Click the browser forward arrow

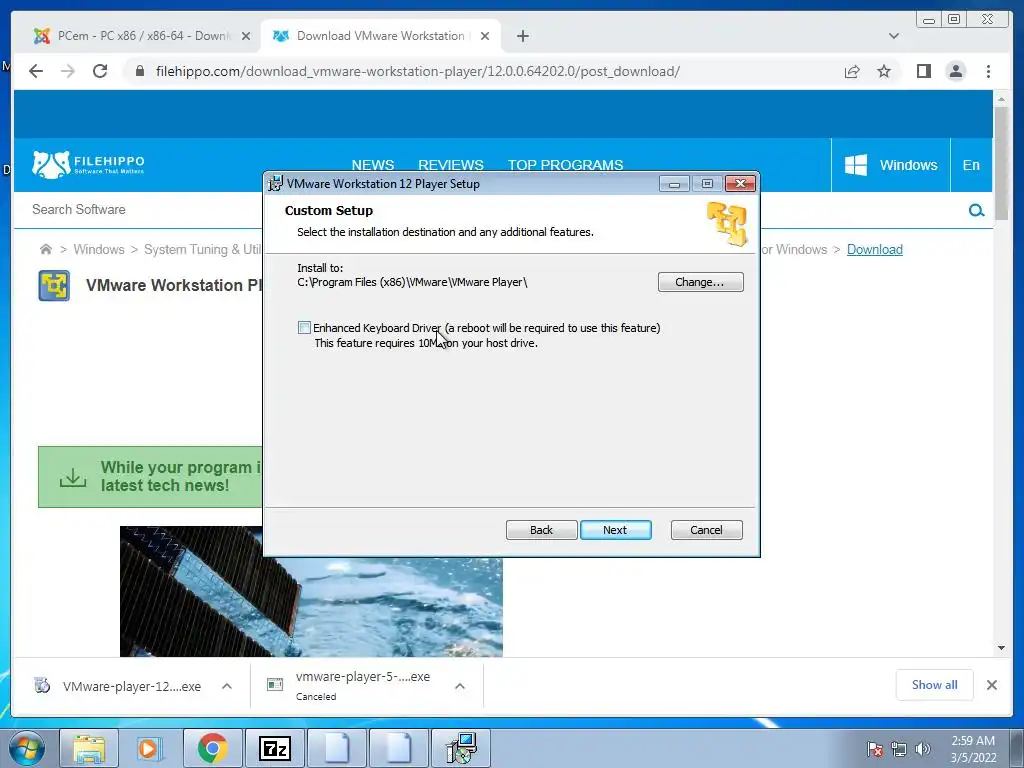[x=68, y=71]
